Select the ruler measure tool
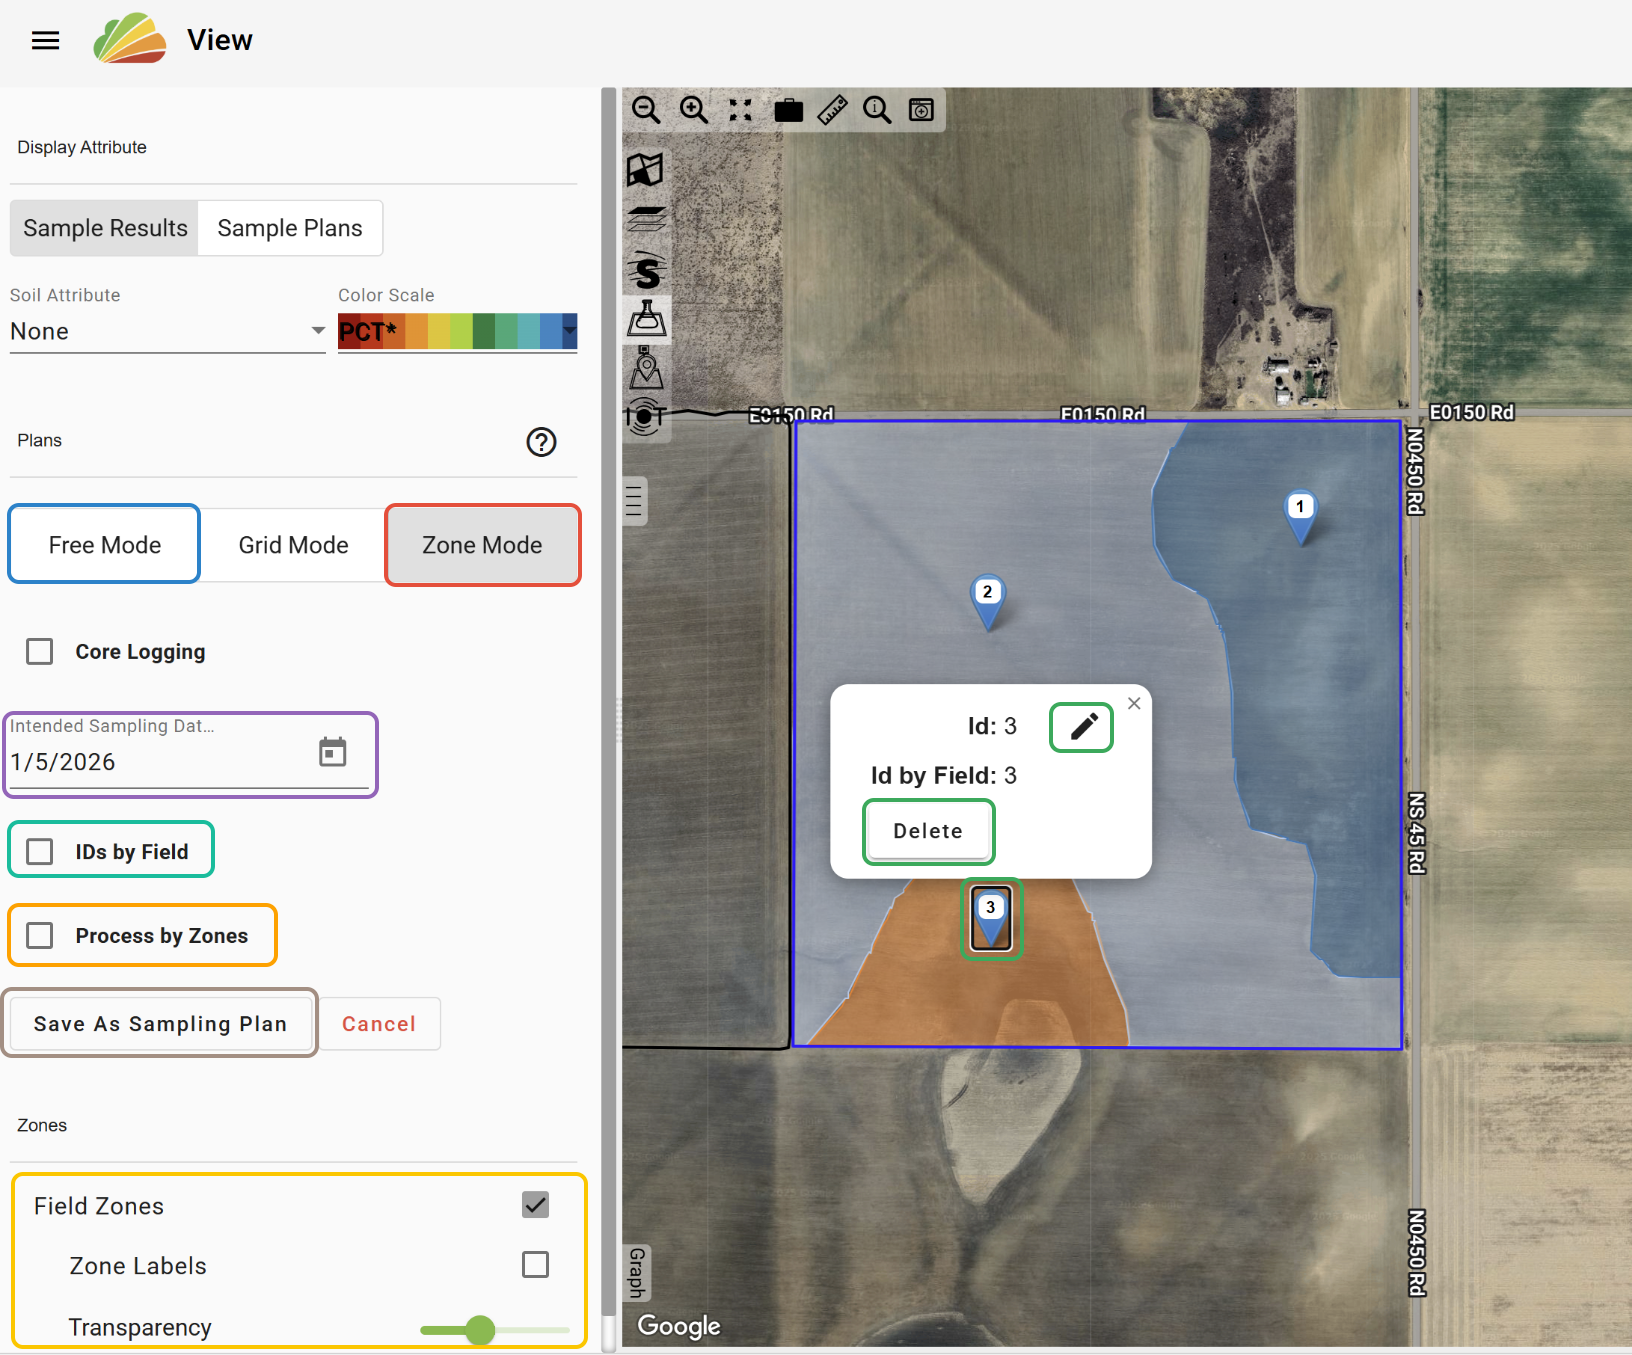 (x=832, y=110)
